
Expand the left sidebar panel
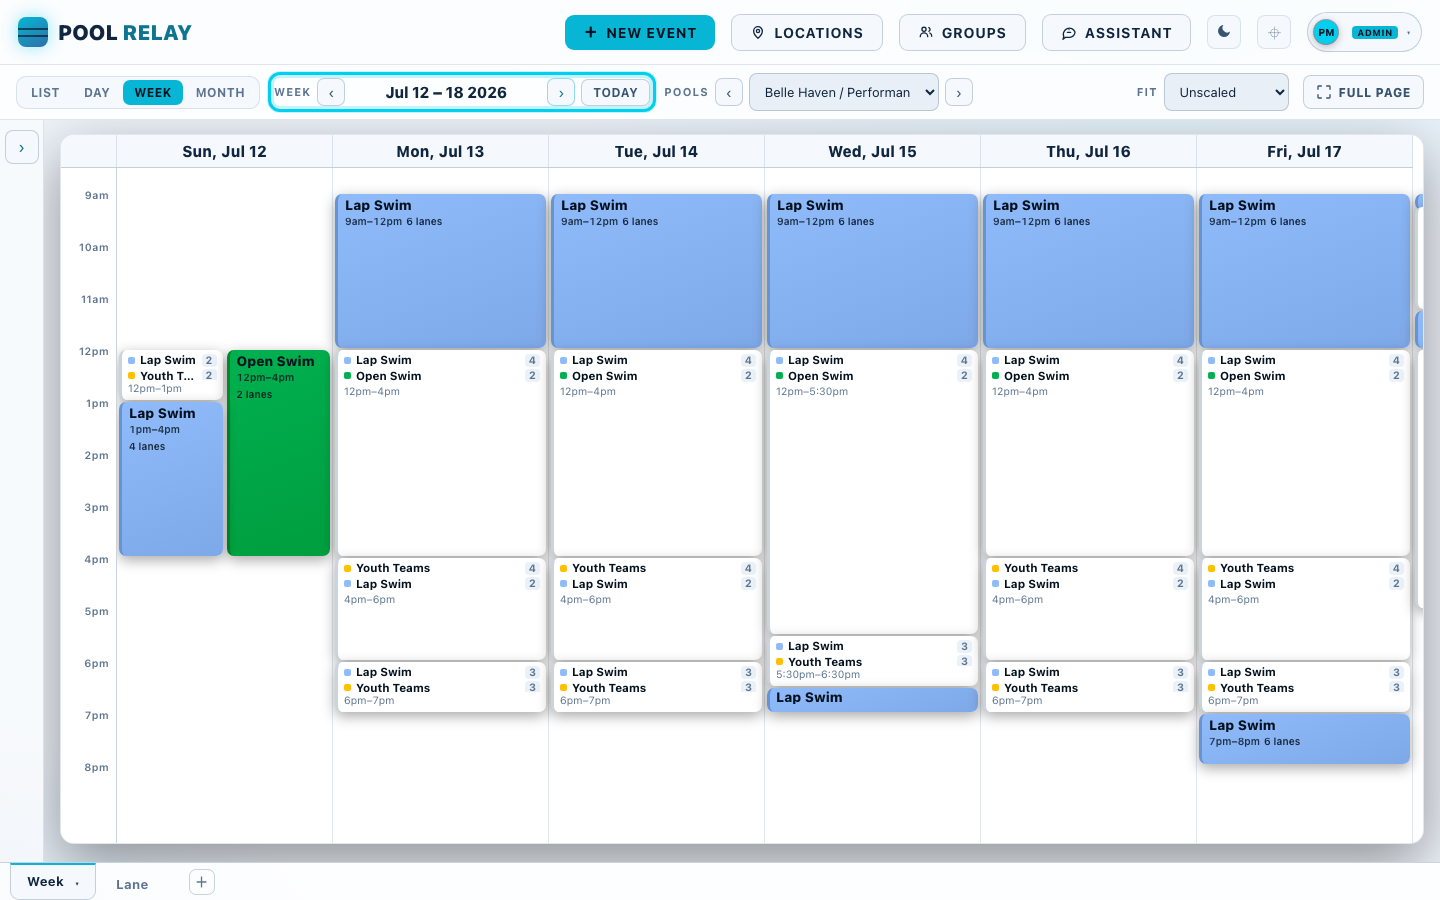pyautogui.click(x=22, y=147)
